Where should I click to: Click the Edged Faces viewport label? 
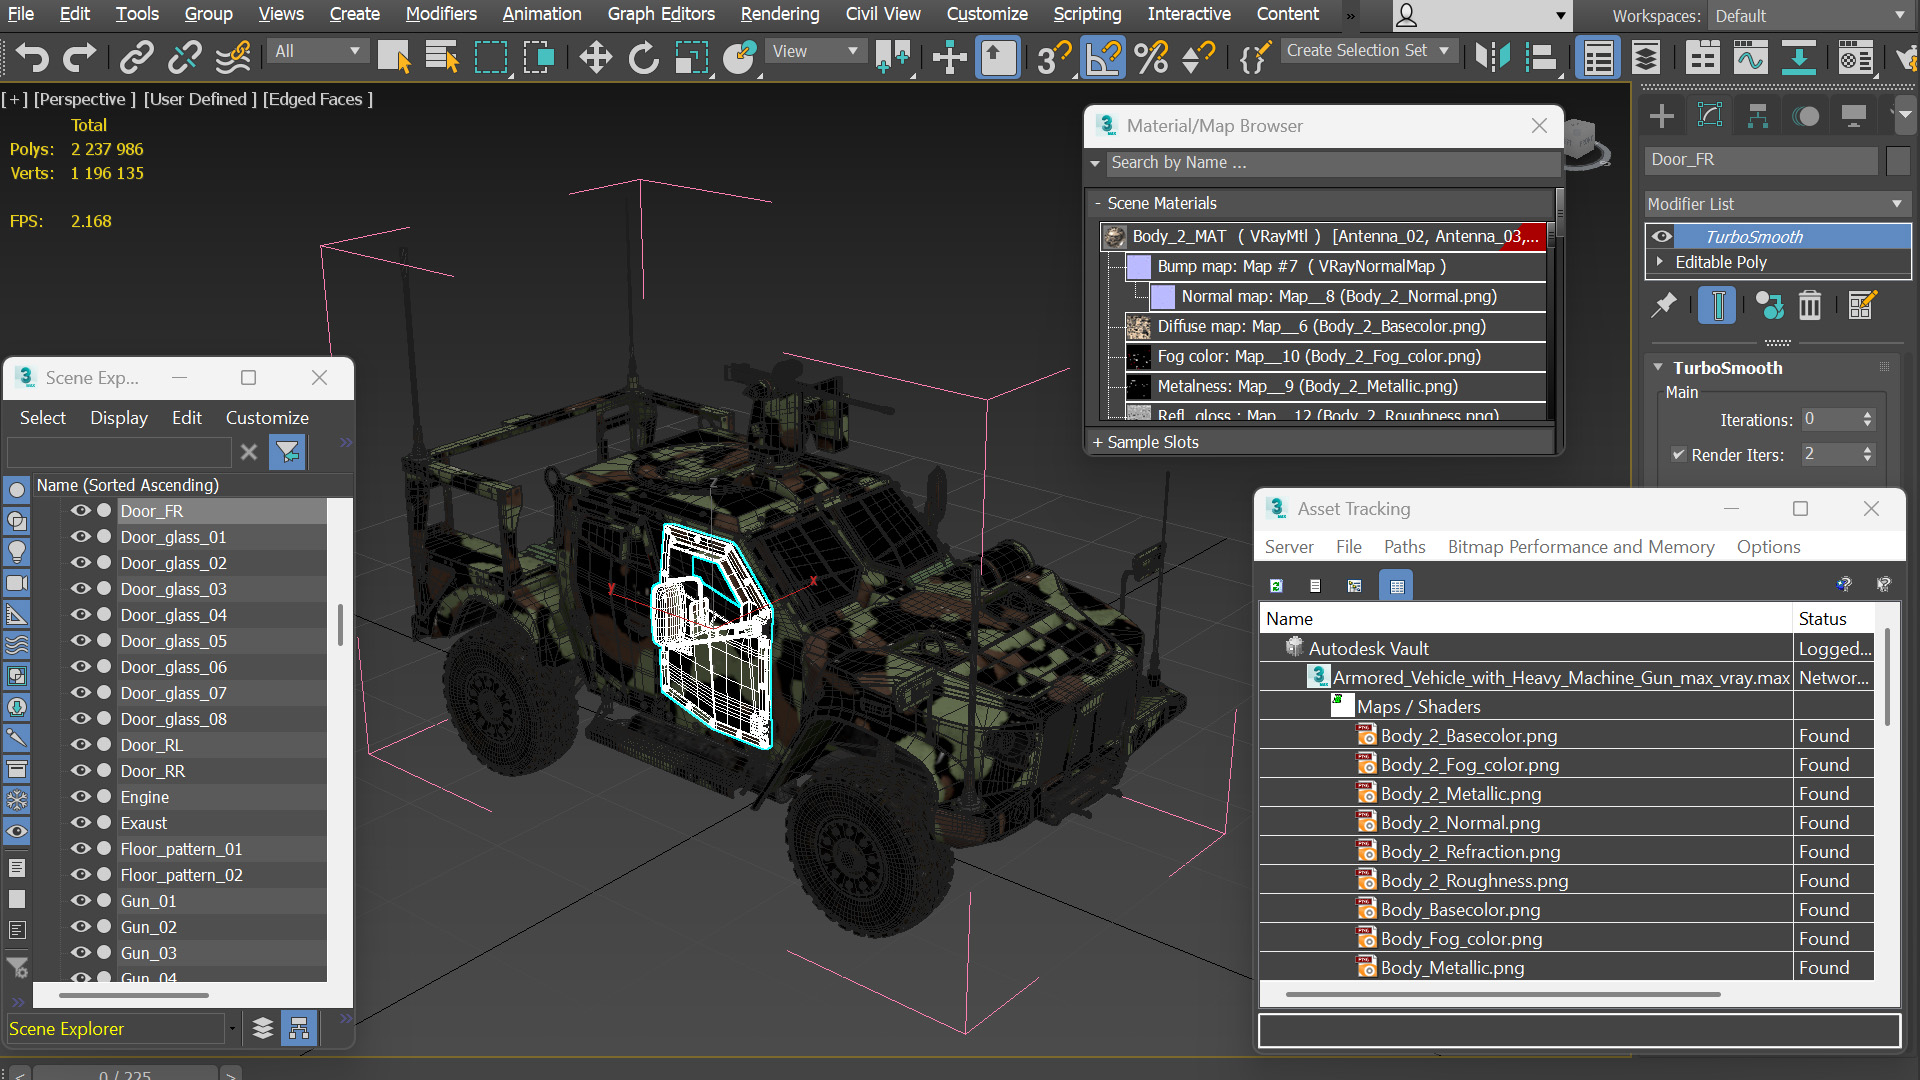coord(317,99)
